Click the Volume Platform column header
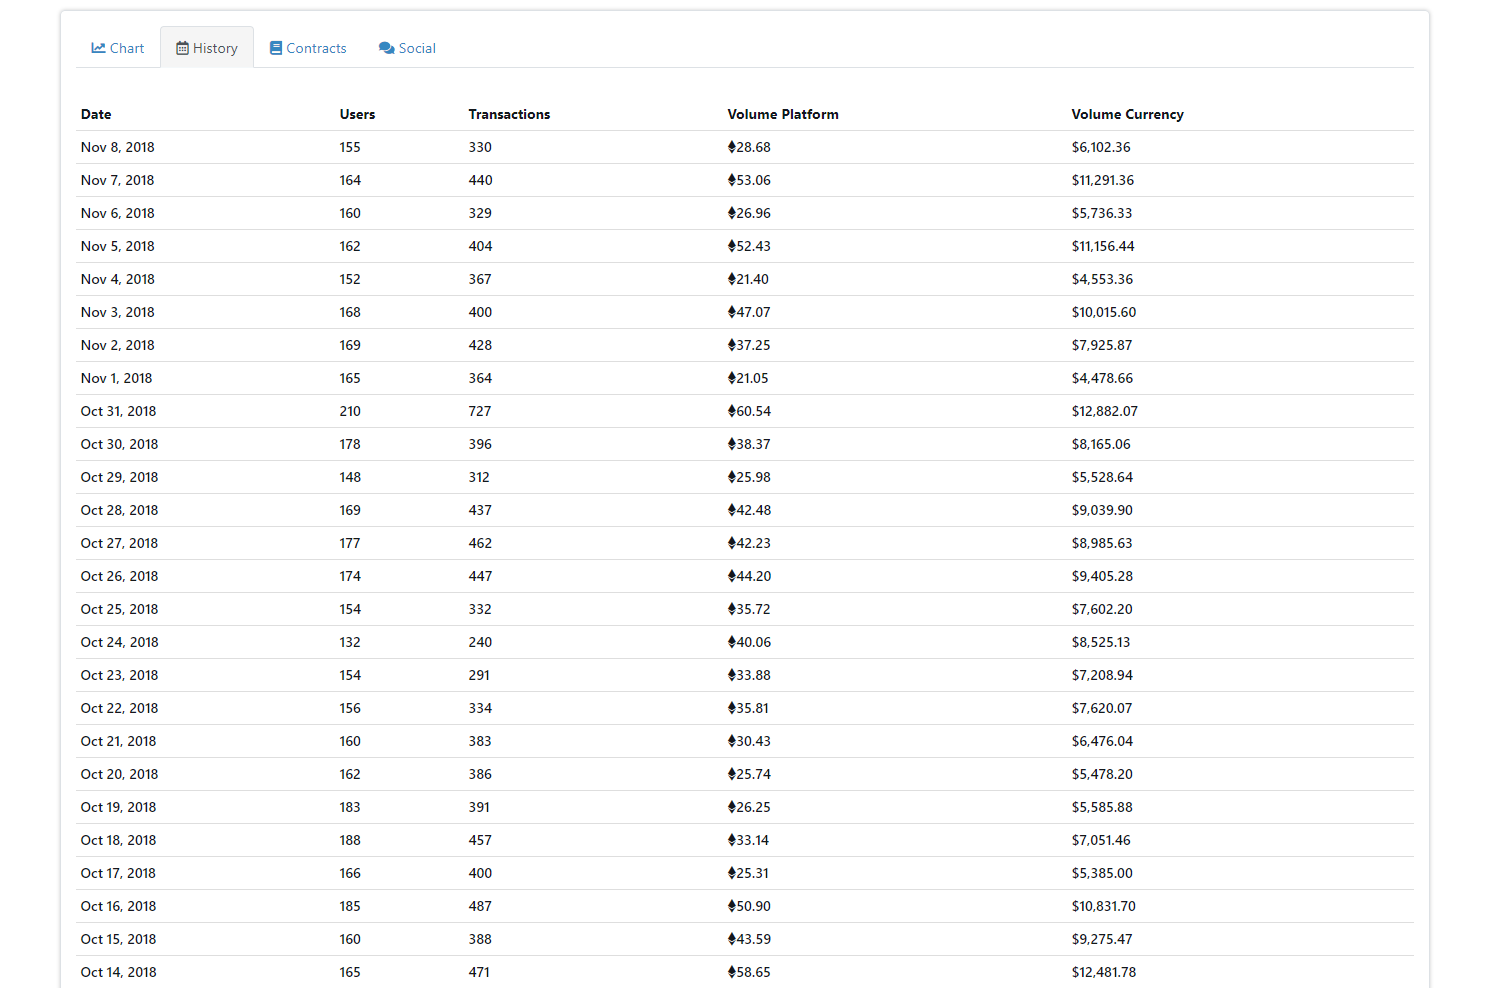Screen dimensions: 1495x988 783,114
